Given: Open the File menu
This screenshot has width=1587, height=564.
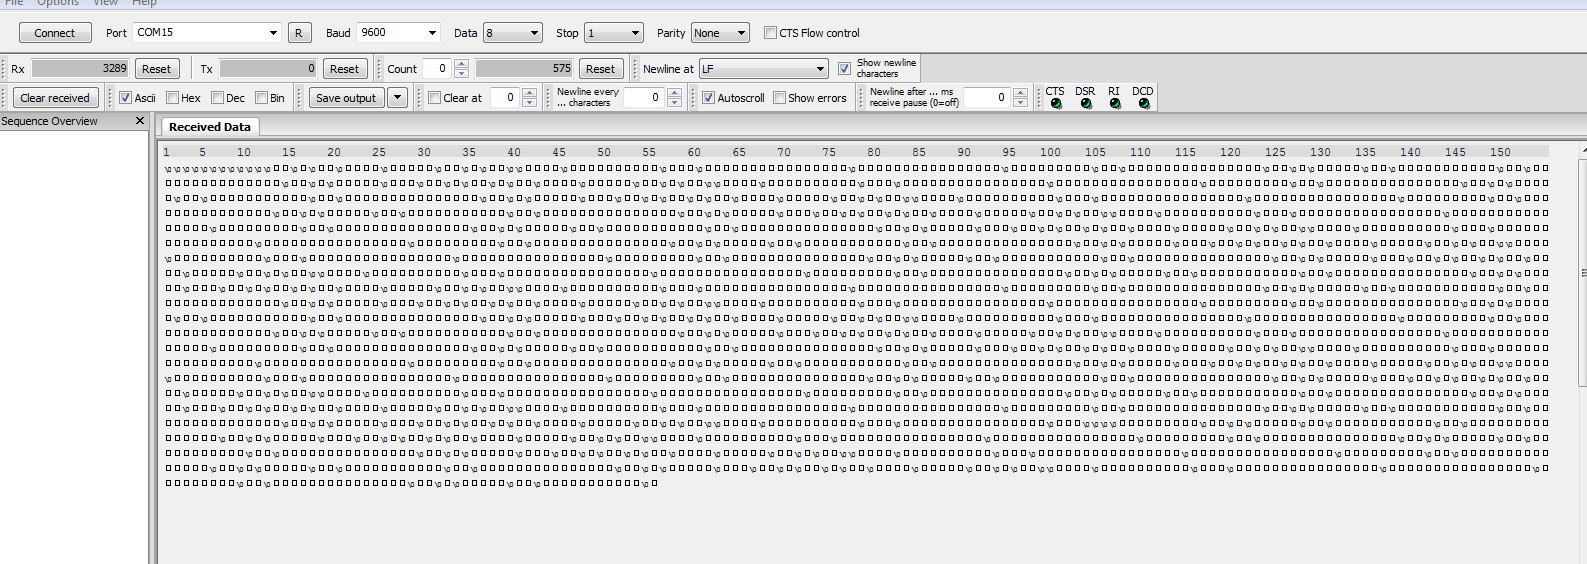Looking at the screenshot, I should (x=14, y=3).
